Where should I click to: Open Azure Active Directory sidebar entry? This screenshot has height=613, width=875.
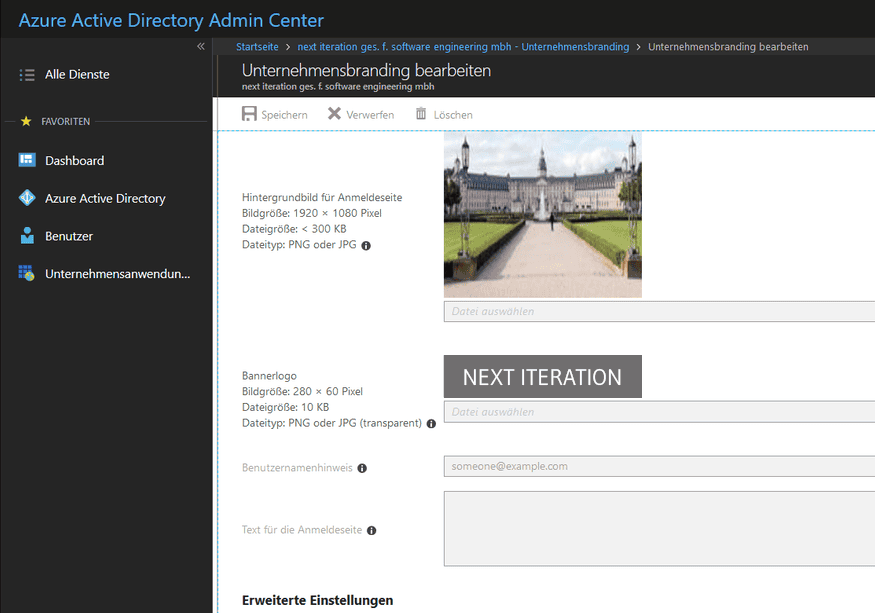point(105,198)
